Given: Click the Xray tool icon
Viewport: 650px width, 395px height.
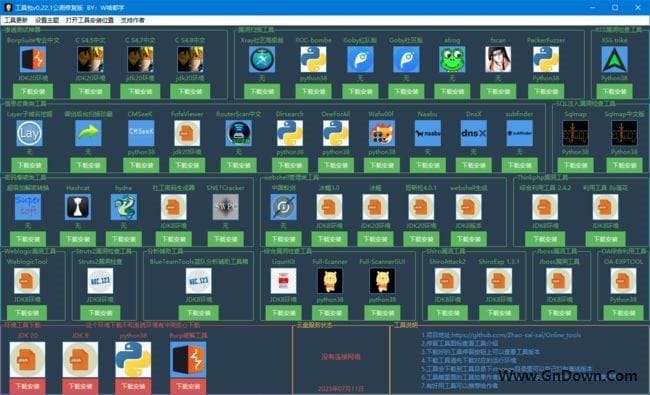Looking at the screenshot, I should pos(262,59).
